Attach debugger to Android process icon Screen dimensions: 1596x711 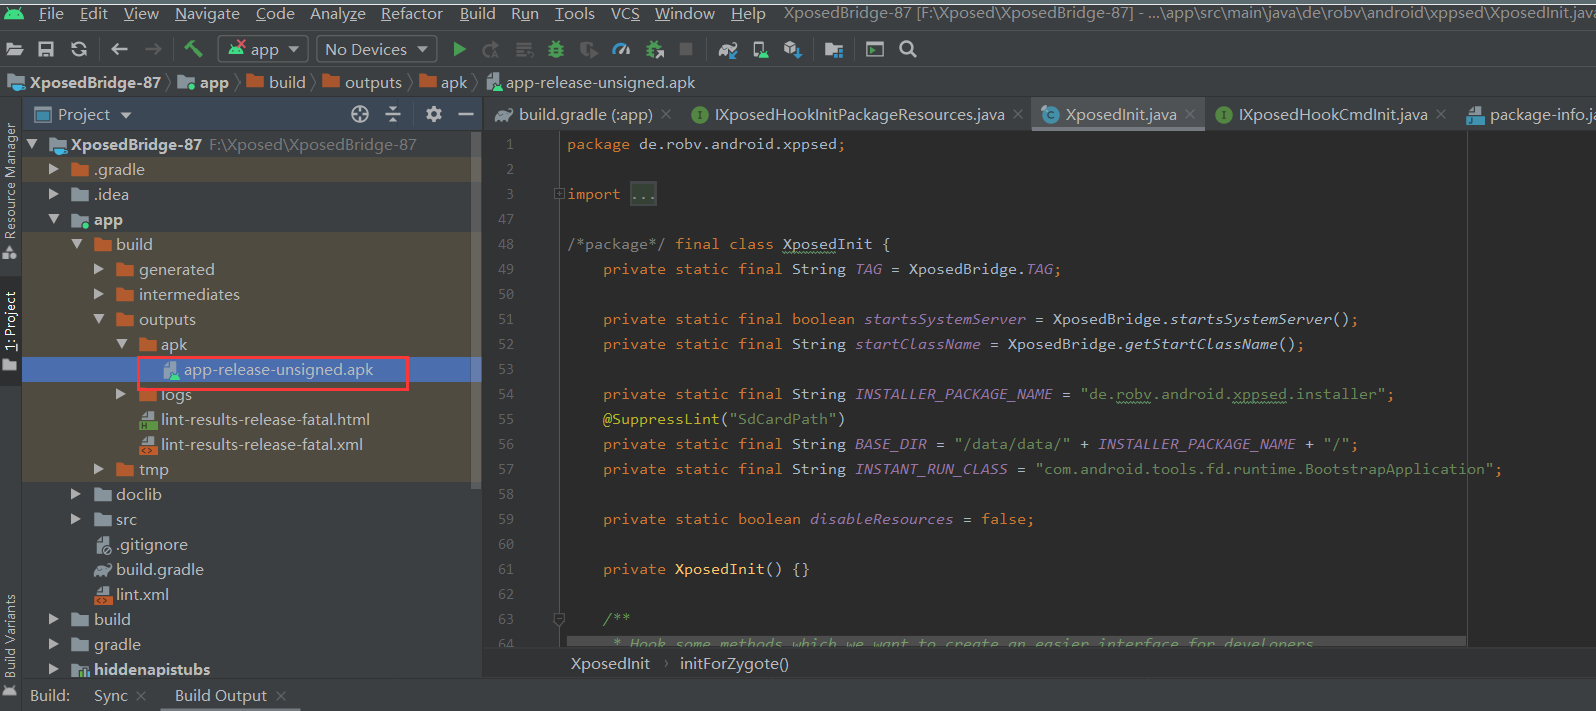click(655, 49)
